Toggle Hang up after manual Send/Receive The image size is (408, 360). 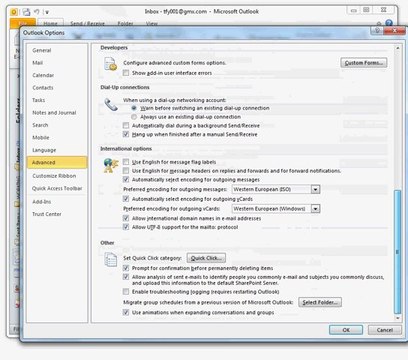click(x=126, y=134)
